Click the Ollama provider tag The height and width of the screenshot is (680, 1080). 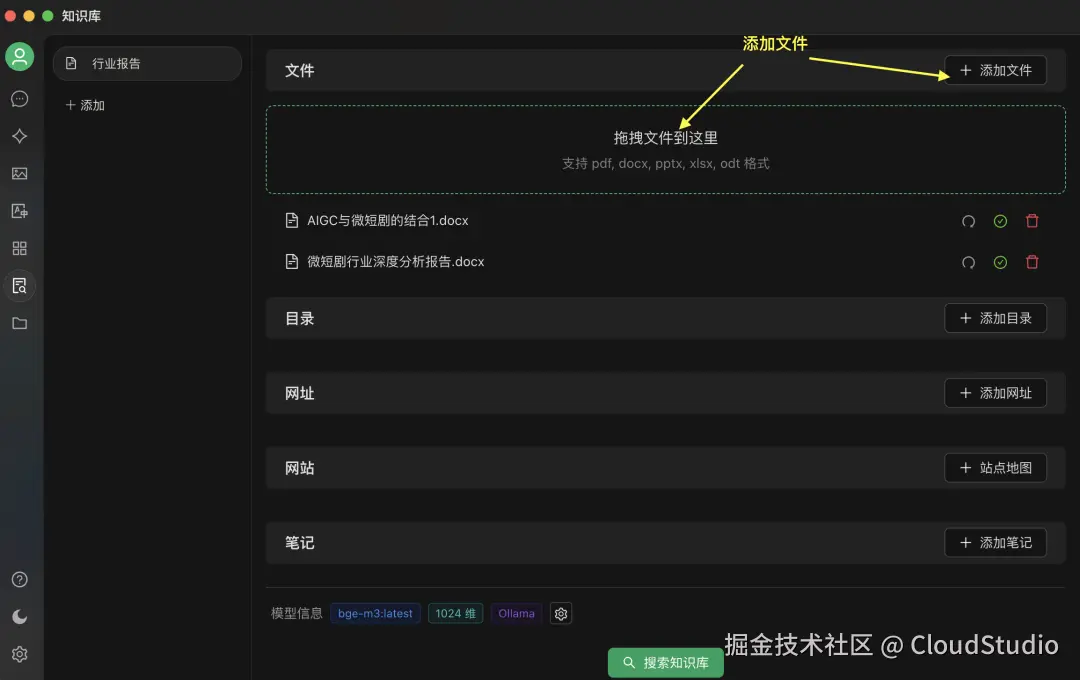coord(516,613)
